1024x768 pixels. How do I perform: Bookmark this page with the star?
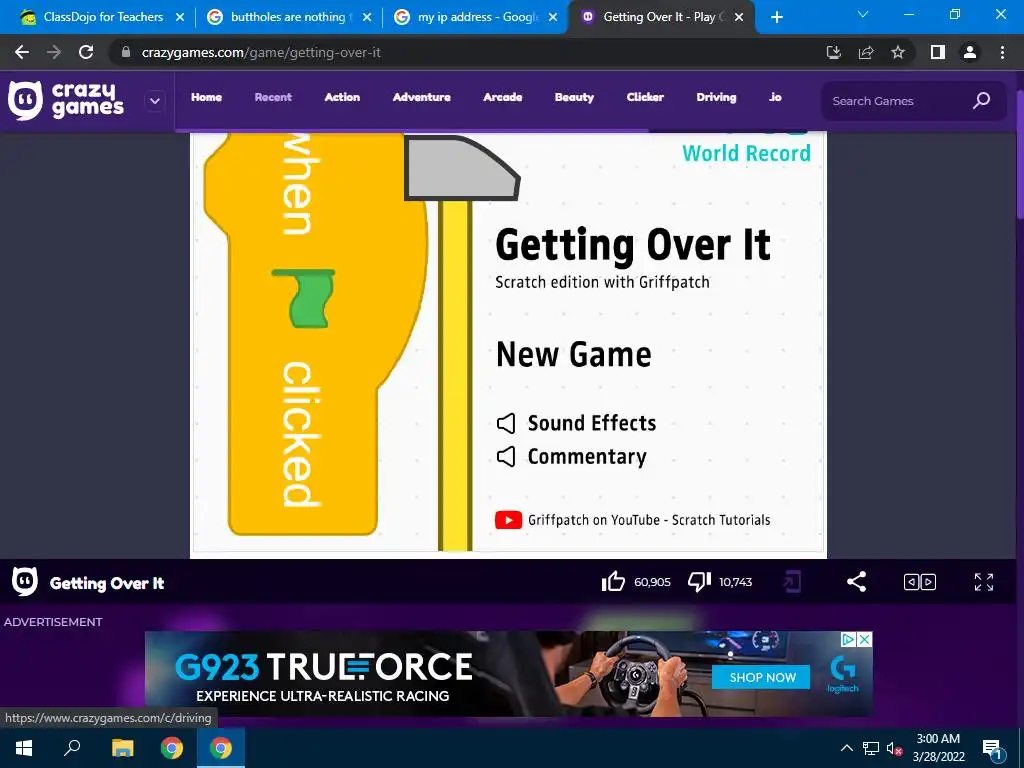click(x=898, y=52)
